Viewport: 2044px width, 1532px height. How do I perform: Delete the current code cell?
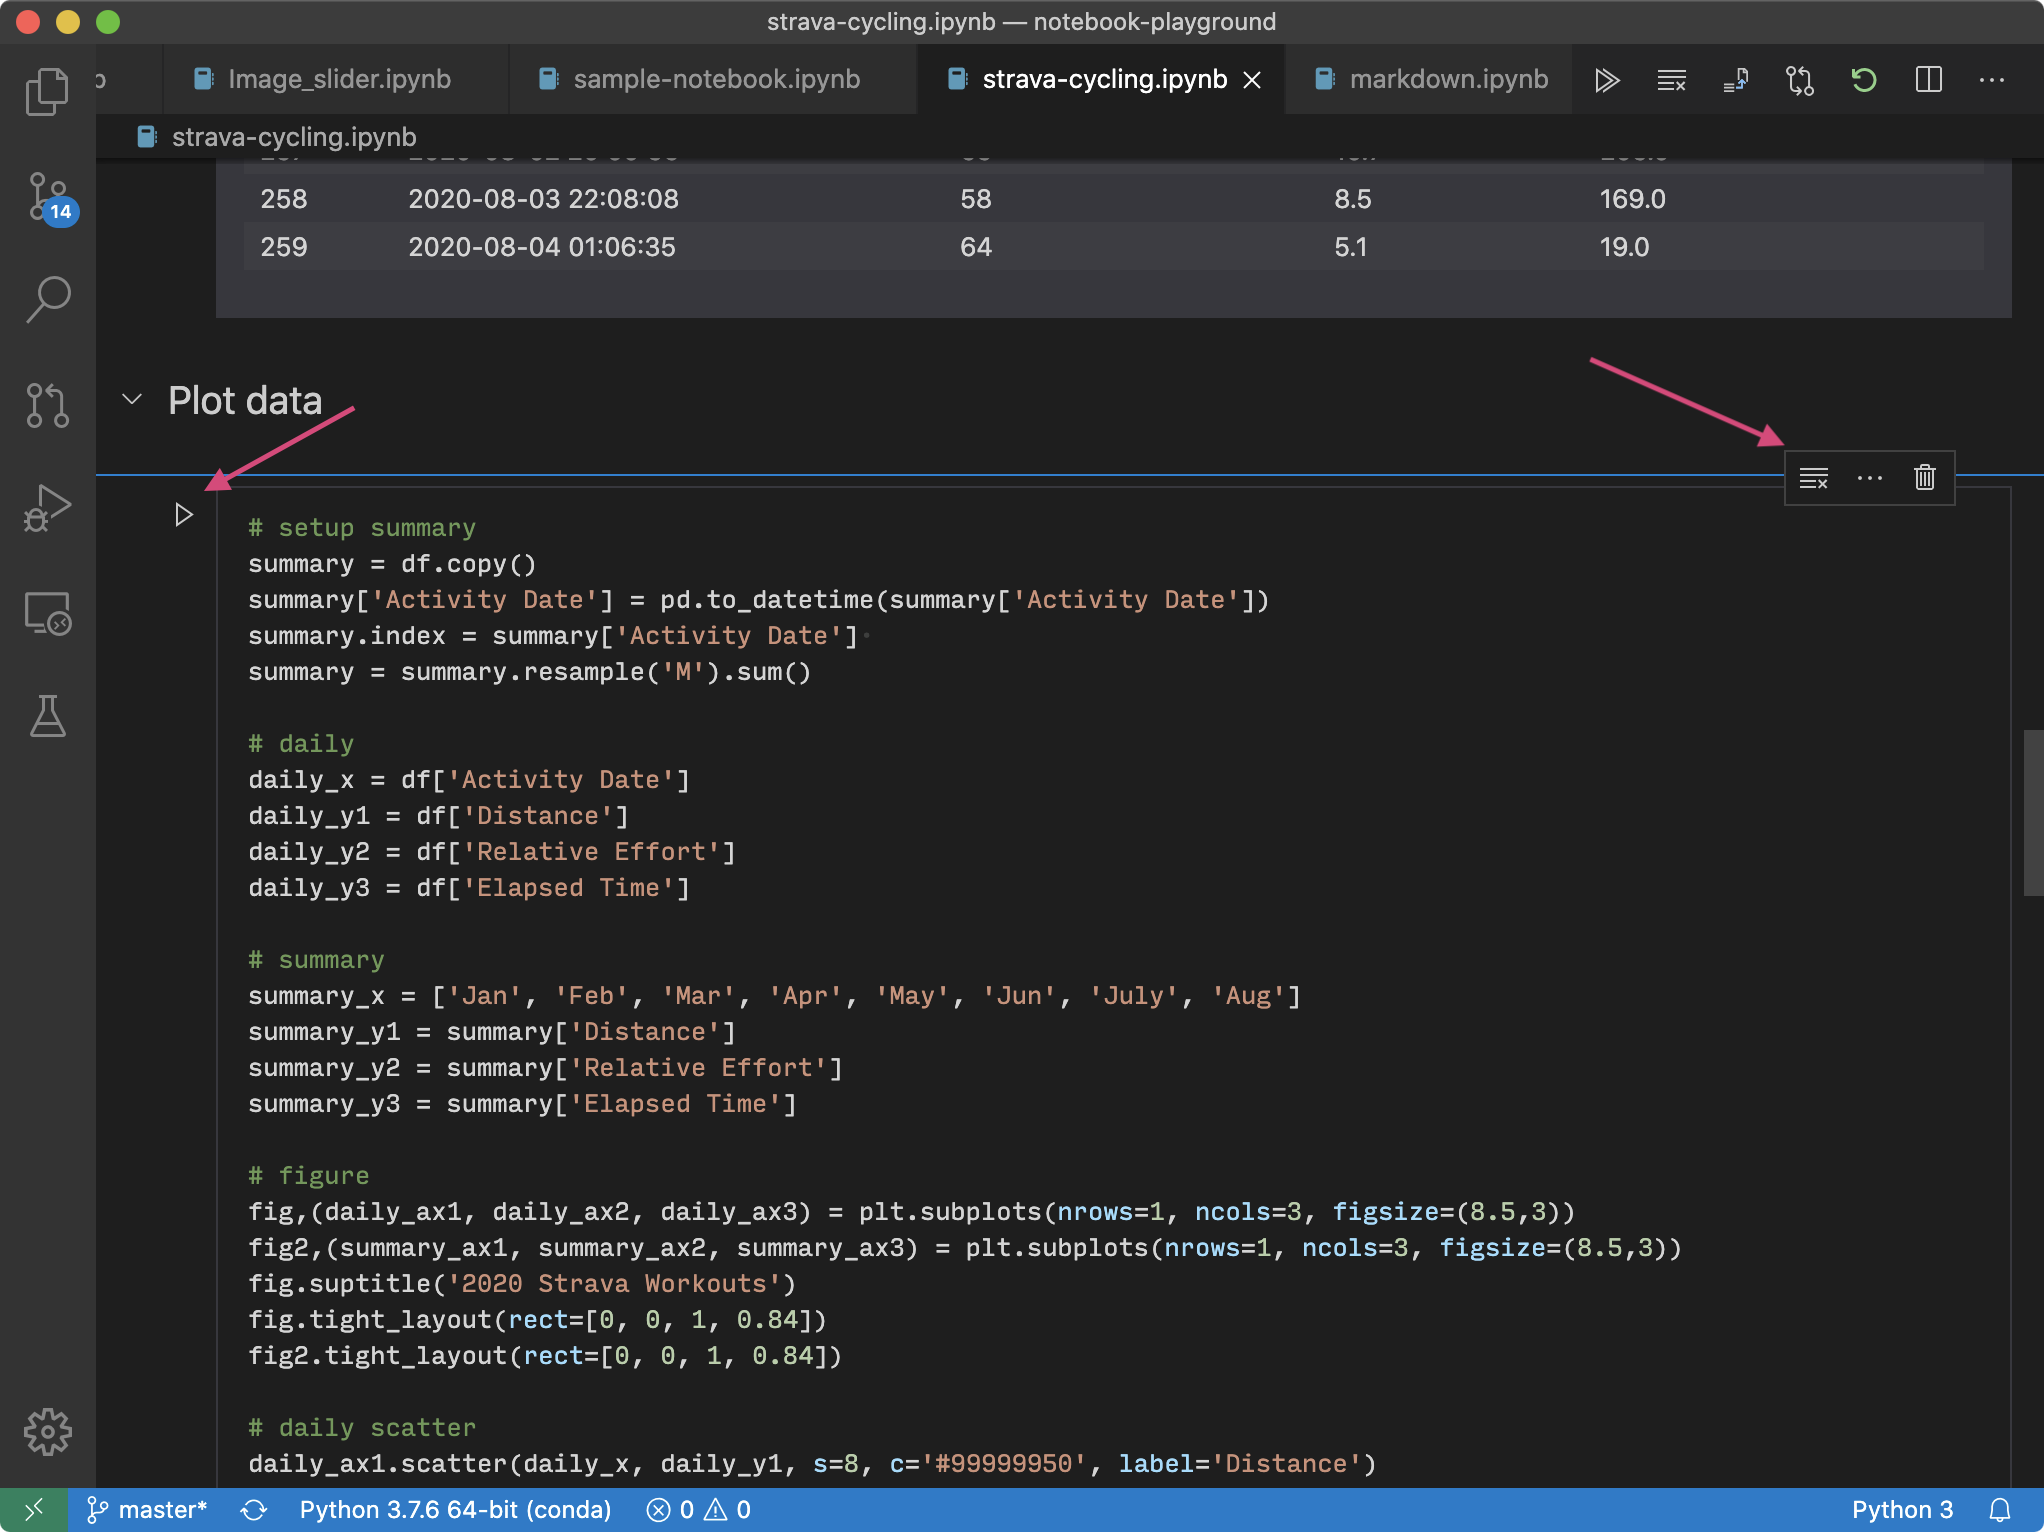pos(1925,478)
